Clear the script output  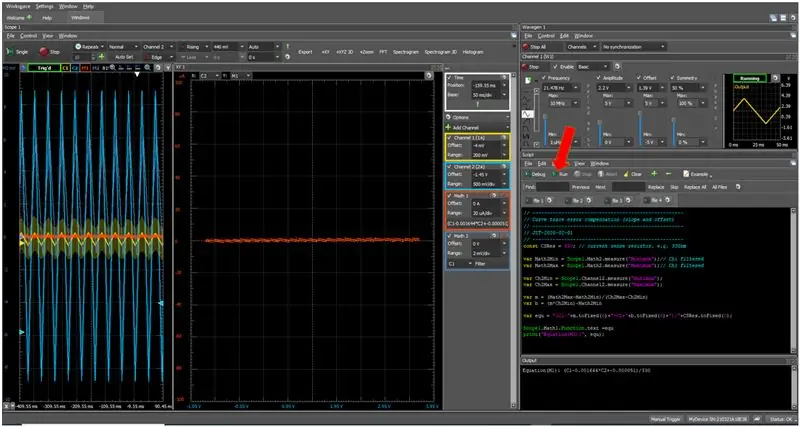[x=633, y=174]
